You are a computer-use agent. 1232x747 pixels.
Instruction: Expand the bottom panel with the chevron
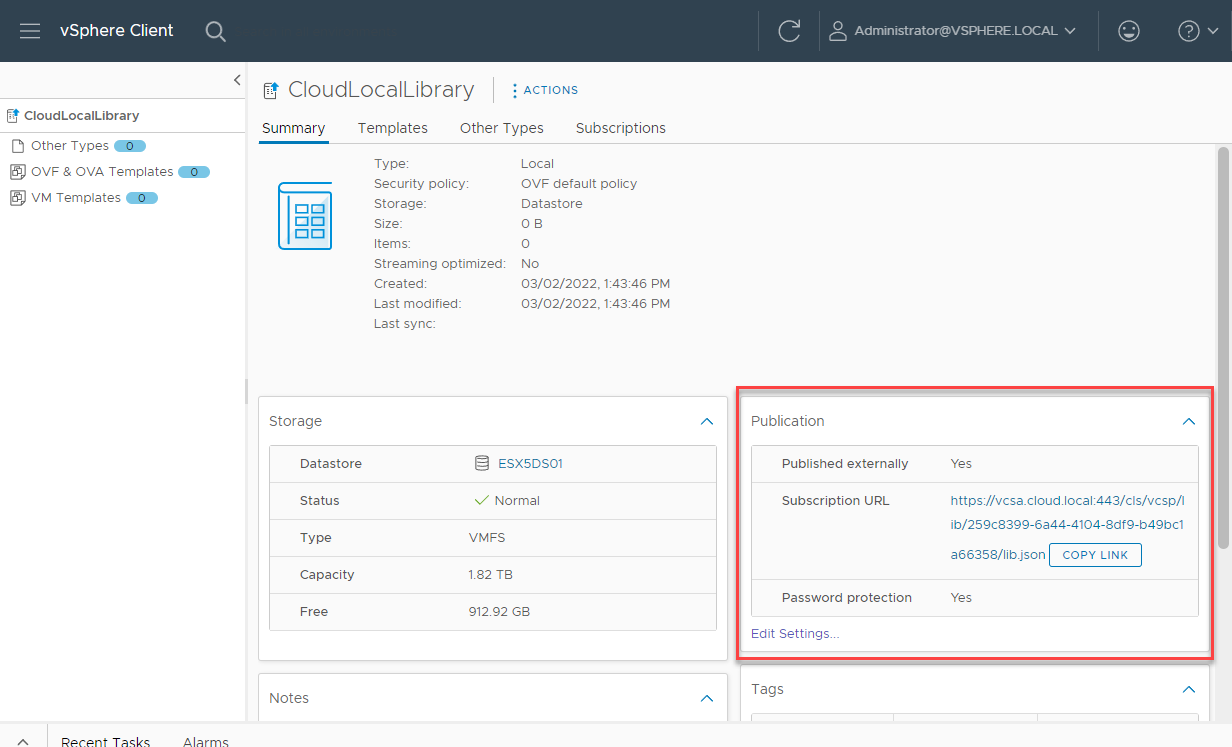[x=23, y=742]
